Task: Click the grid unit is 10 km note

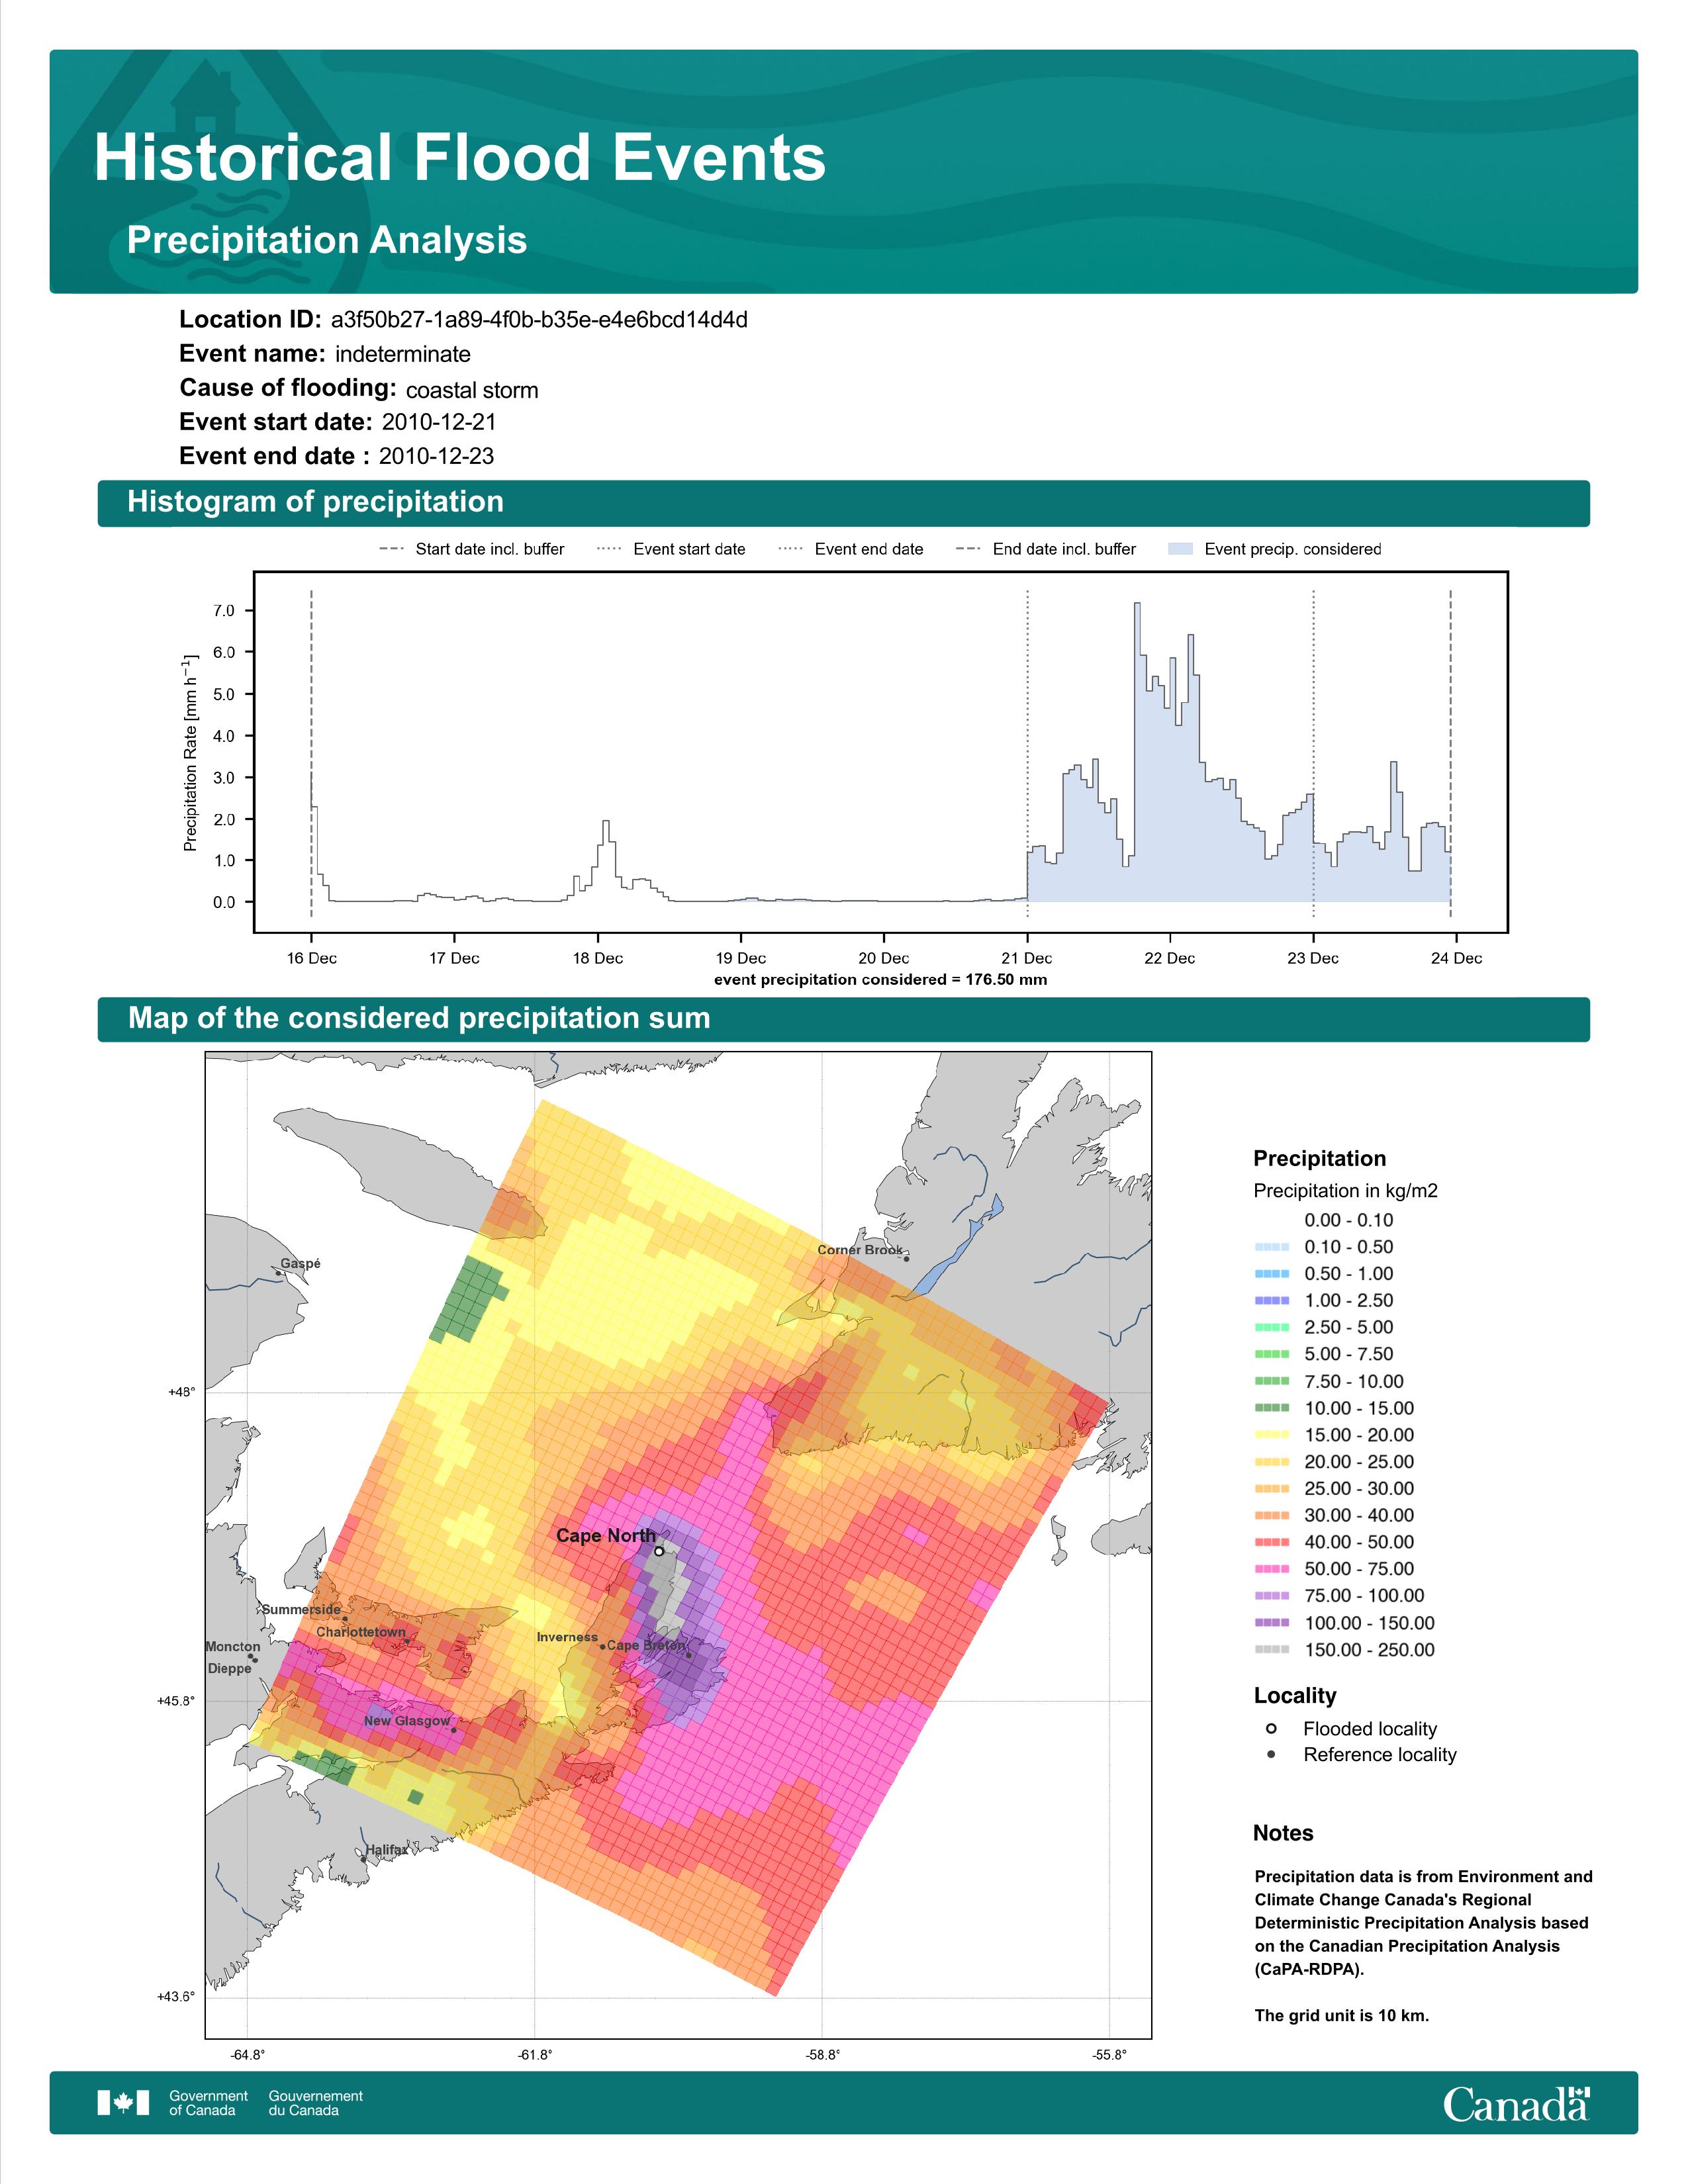Action: click(x=1342, y=2015)
